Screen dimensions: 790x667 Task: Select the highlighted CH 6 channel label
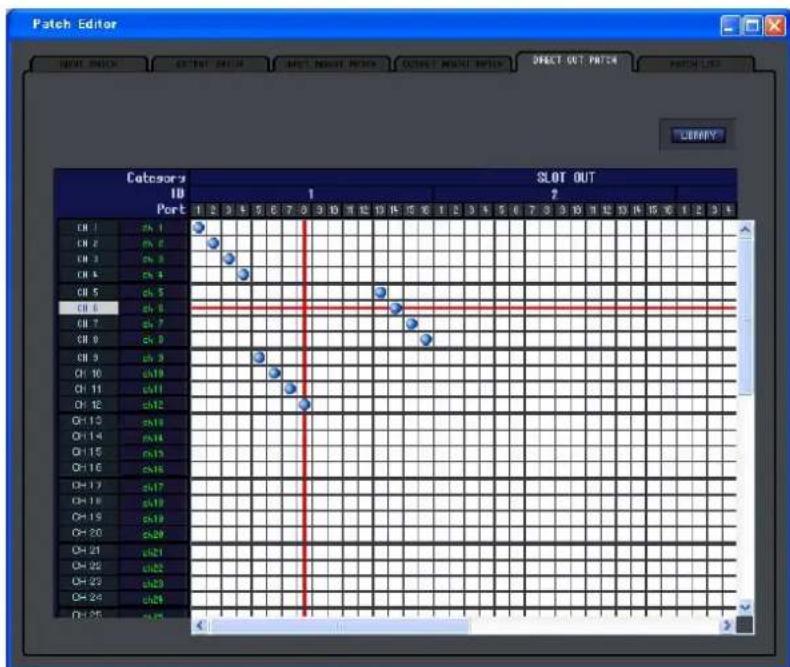tap(89, 308)
